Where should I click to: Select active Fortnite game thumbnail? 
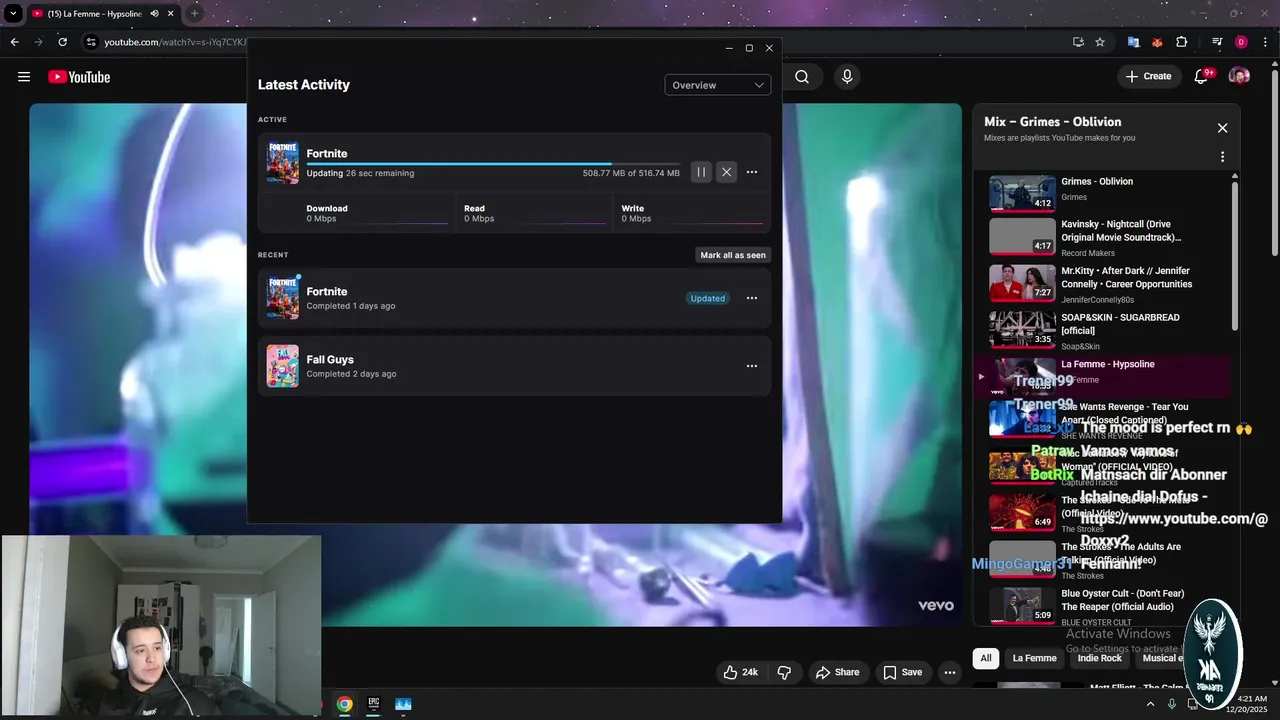[282, 163]
